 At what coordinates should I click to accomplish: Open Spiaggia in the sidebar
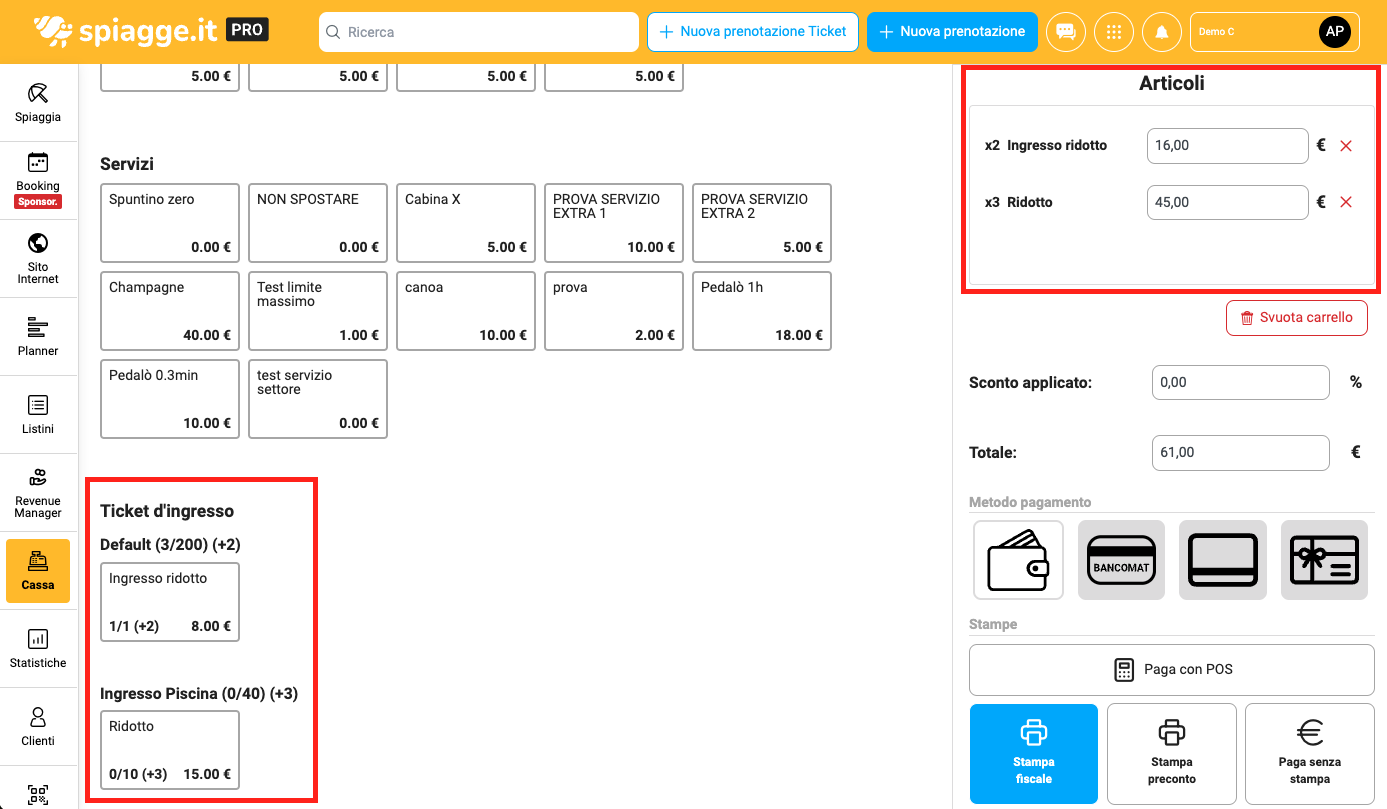tap(38, 103)
